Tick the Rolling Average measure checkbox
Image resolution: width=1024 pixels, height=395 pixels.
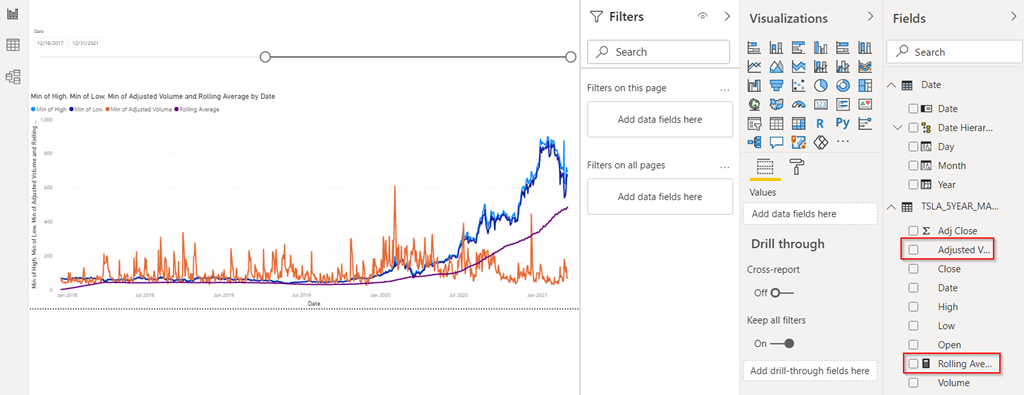[914, 364]
